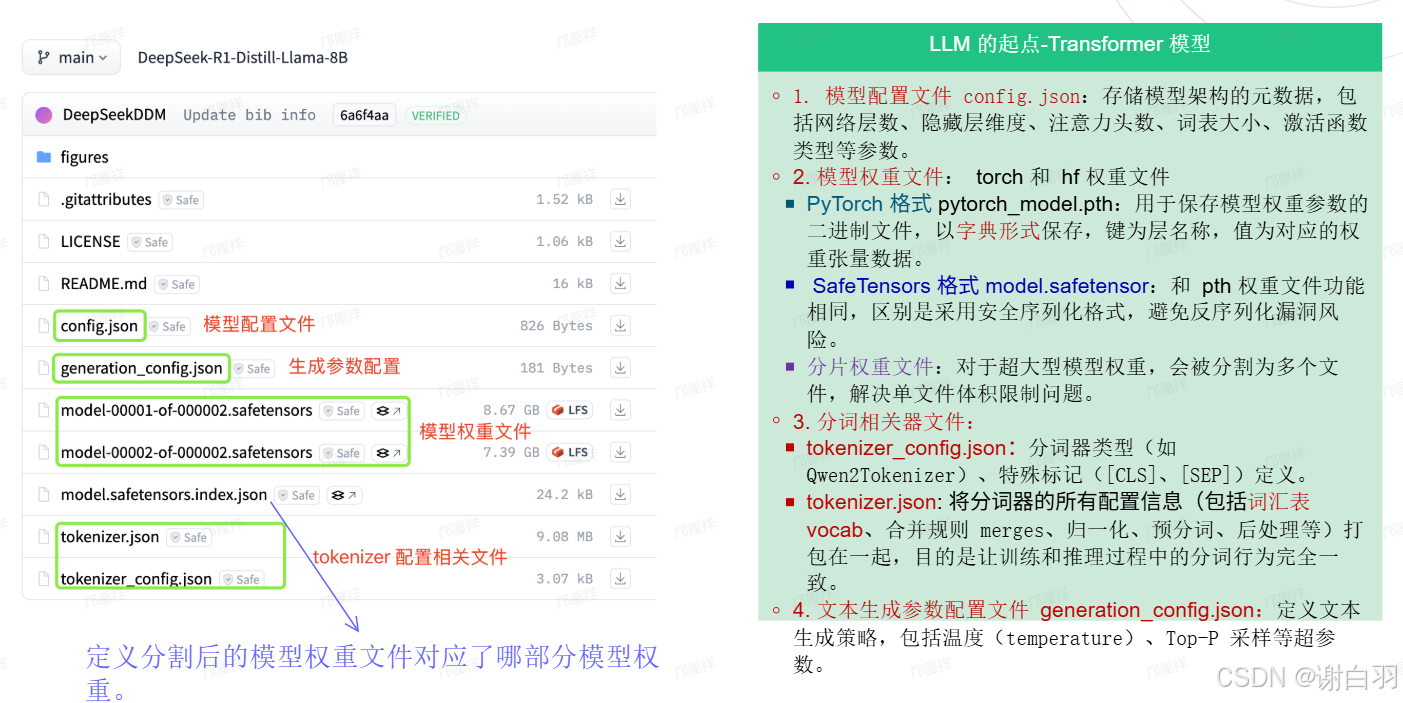This screenshot has width=1403, height=703.
Task: Click the figures folder icon
Action: [43, 157]
